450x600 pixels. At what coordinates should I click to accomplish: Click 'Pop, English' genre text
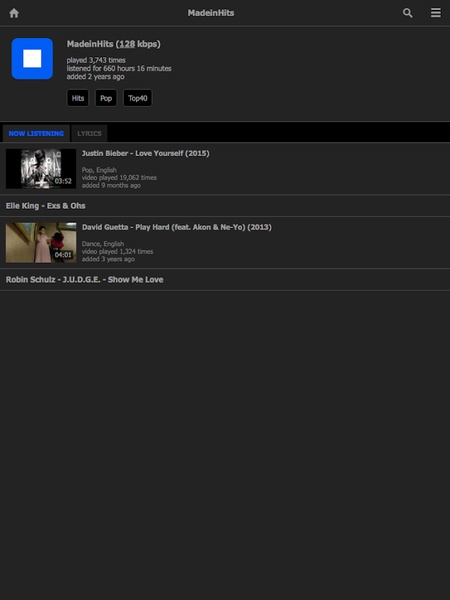99,170
